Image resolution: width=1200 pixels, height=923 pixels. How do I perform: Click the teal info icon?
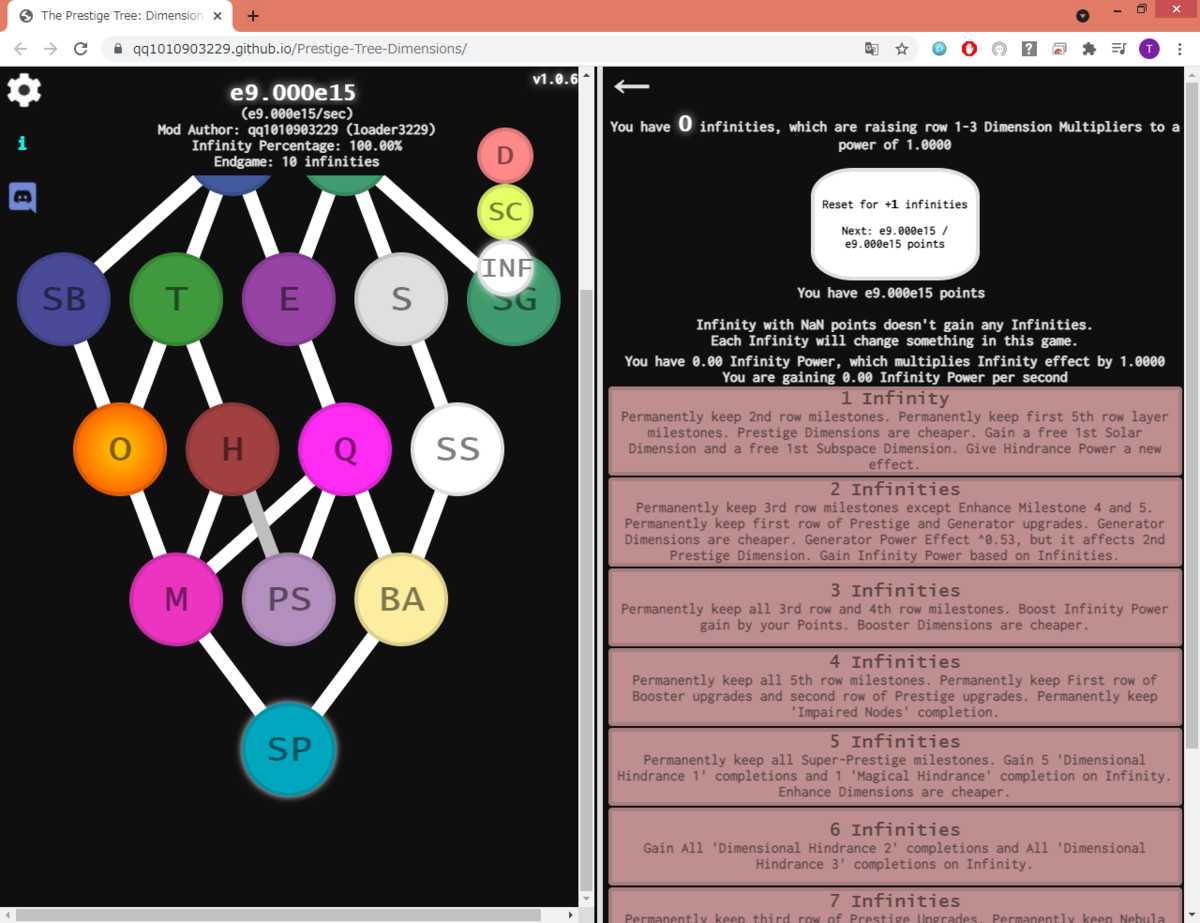[20, 143]
